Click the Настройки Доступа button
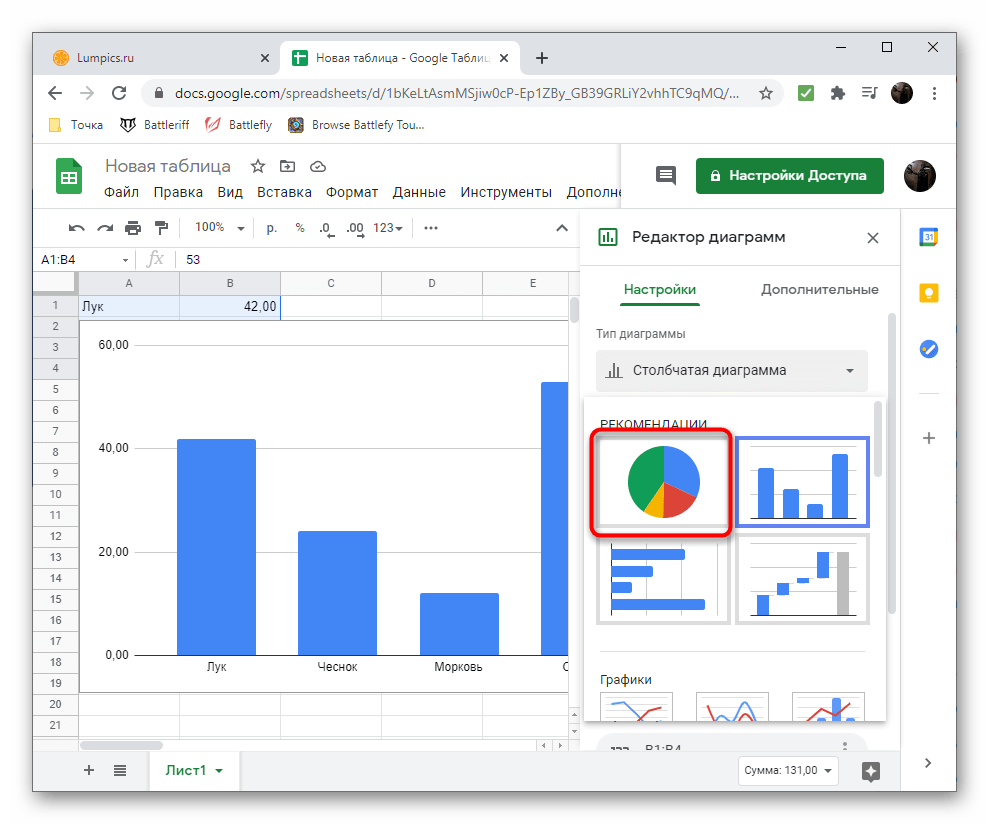The image size is (989, 824). point(789,175)
